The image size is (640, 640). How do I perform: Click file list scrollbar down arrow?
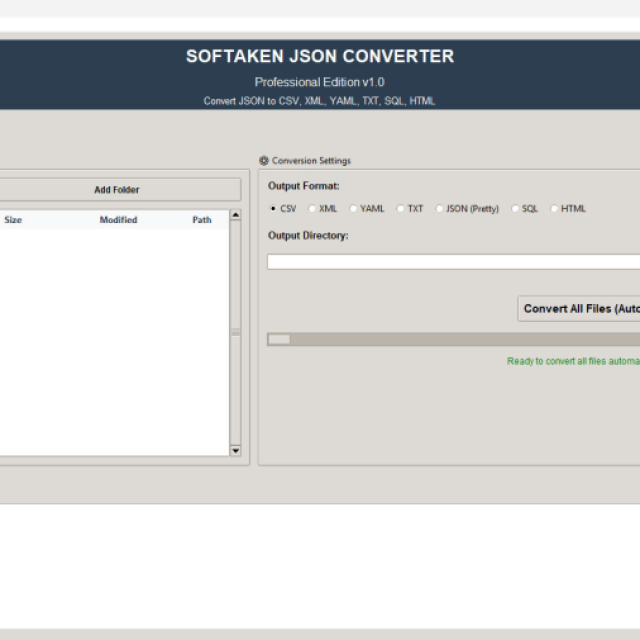[x=236, y=451]
